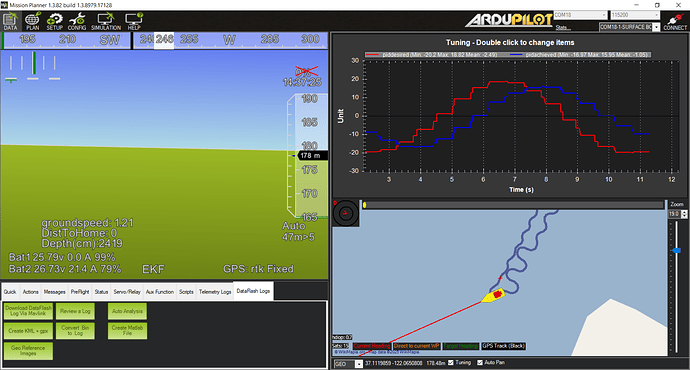Expand the COM18 port dropdown
Screen dimensions: 690x370
click(x=580, y=15)
